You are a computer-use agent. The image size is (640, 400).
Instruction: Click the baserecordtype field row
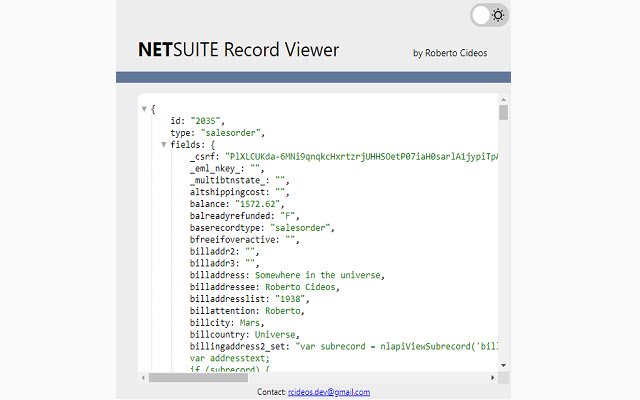(262, 228)
